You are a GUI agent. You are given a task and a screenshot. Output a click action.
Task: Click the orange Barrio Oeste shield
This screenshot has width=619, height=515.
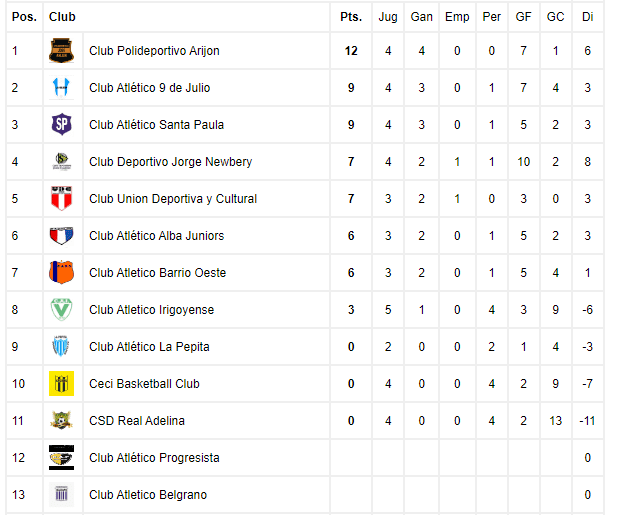pyautogui.click(x=61, y=272)
